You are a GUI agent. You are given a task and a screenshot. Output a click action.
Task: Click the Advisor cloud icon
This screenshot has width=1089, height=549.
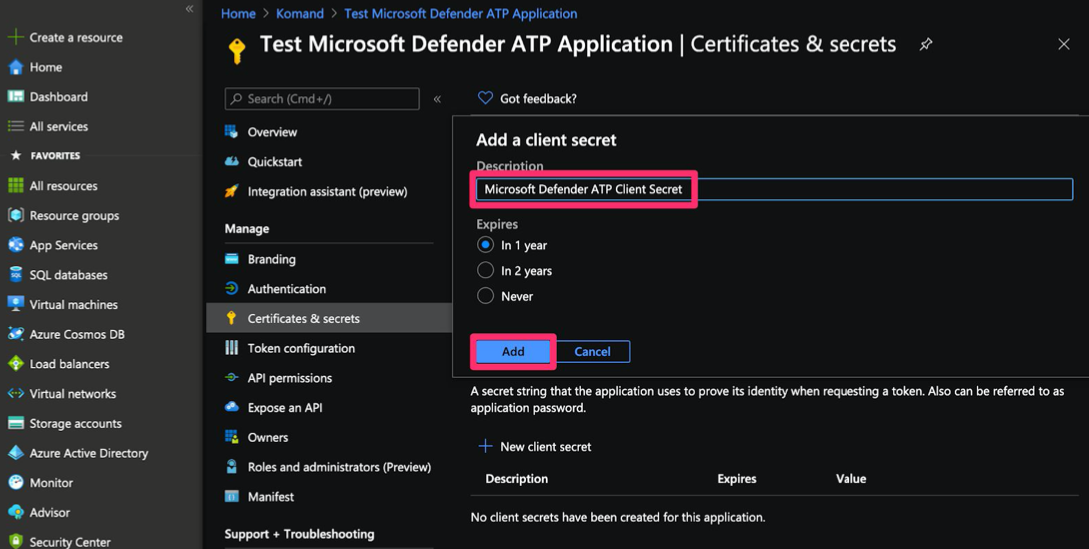pos(15,512)
